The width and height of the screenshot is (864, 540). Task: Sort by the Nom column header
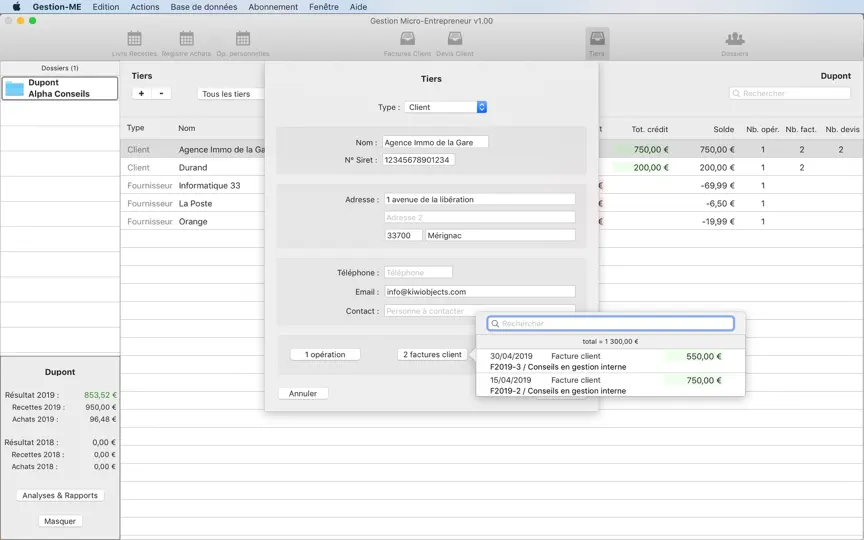(187, 128)
